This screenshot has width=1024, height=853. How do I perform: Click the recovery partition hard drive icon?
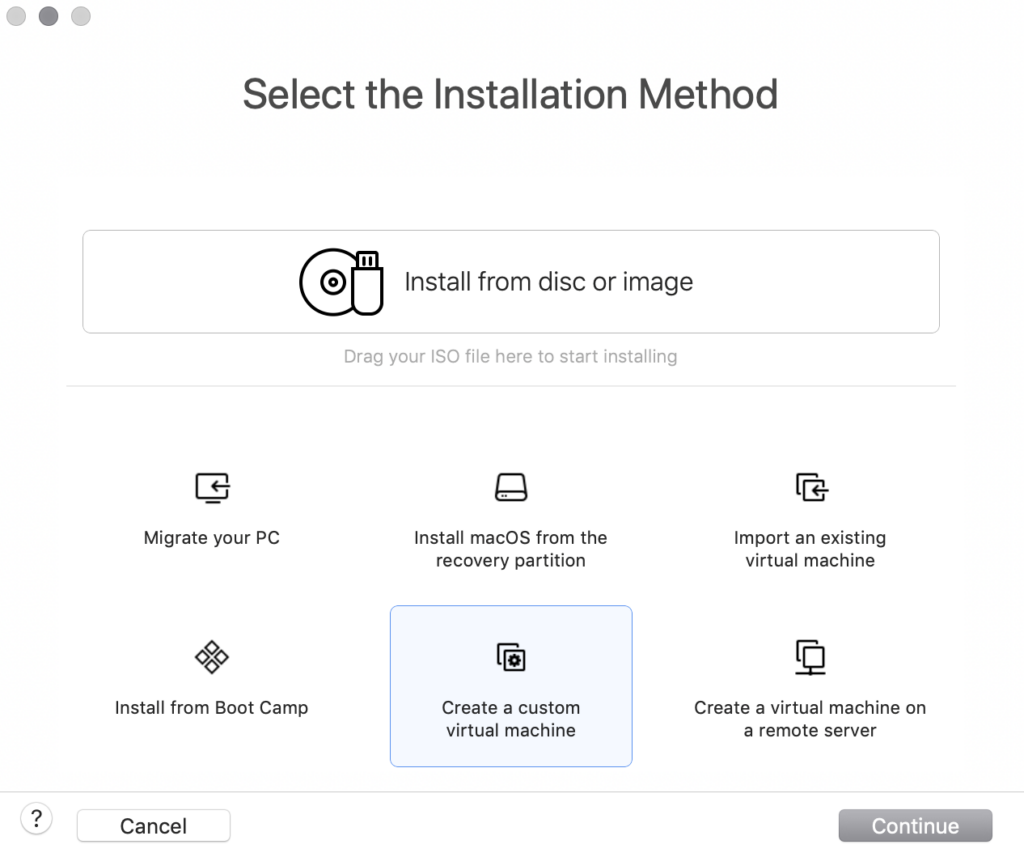pos(511,487)
